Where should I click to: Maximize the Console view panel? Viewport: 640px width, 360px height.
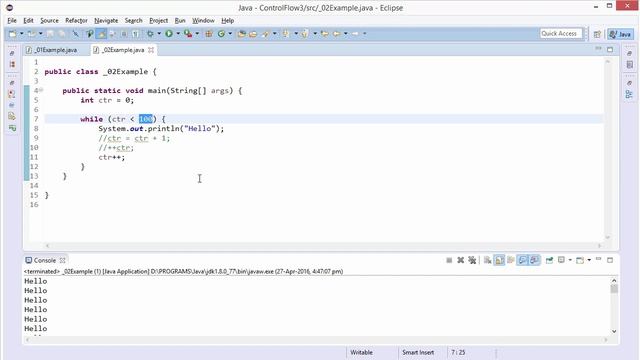610,260
